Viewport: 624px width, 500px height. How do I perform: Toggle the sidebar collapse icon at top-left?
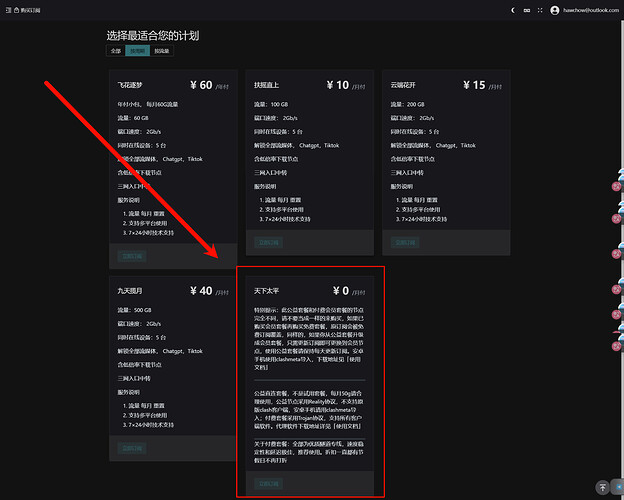8,10
